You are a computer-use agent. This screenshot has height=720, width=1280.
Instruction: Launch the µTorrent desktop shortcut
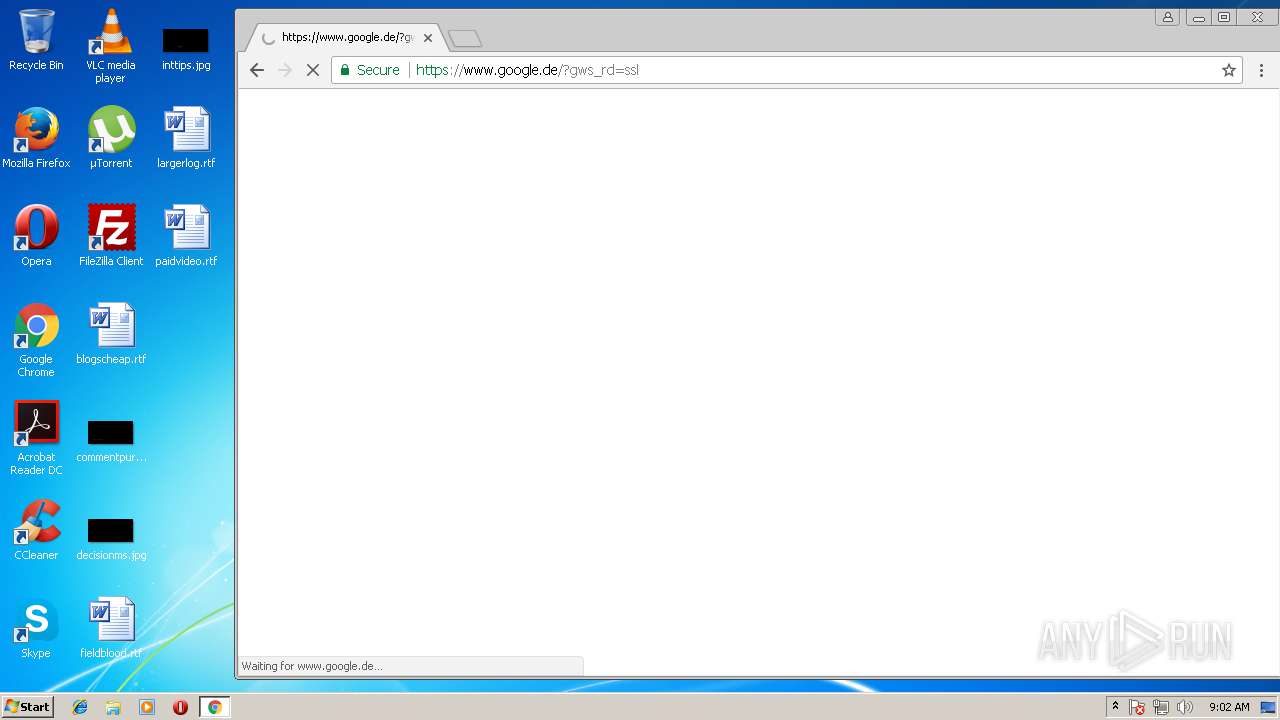click(111, 138)
